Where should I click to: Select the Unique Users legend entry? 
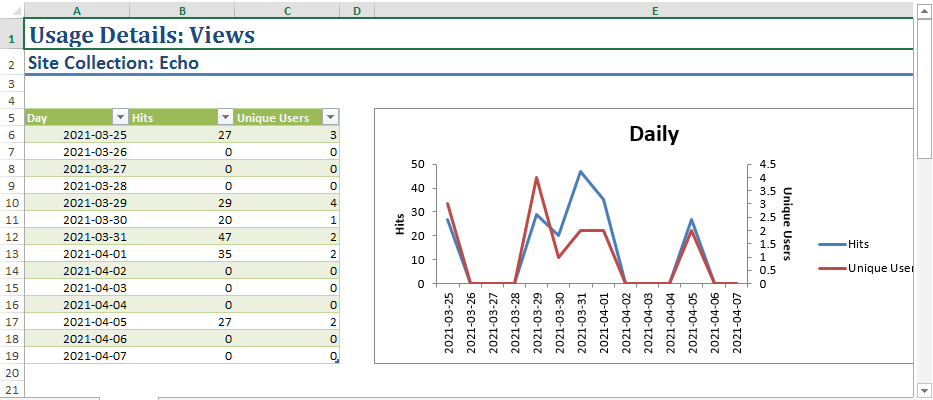coord(866,268)
